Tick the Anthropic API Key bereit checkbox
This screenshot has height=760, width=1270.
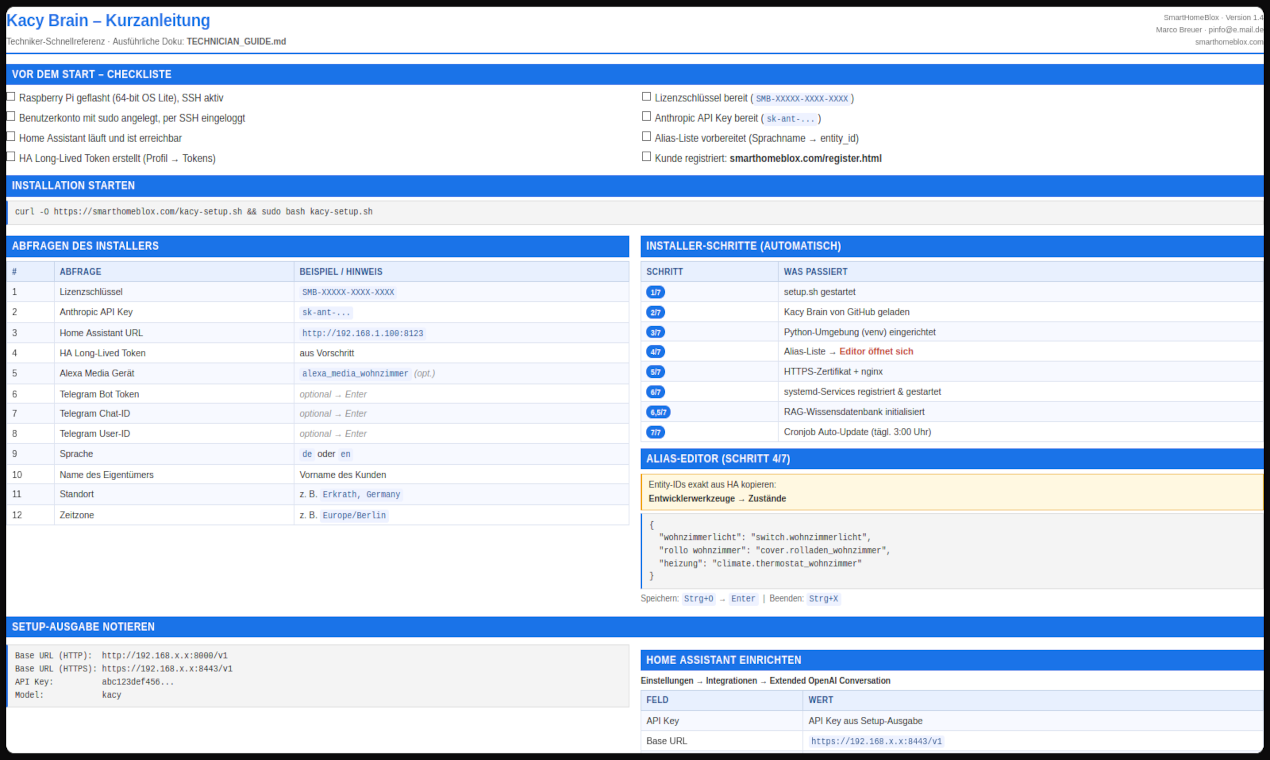(x=646, y=117)
